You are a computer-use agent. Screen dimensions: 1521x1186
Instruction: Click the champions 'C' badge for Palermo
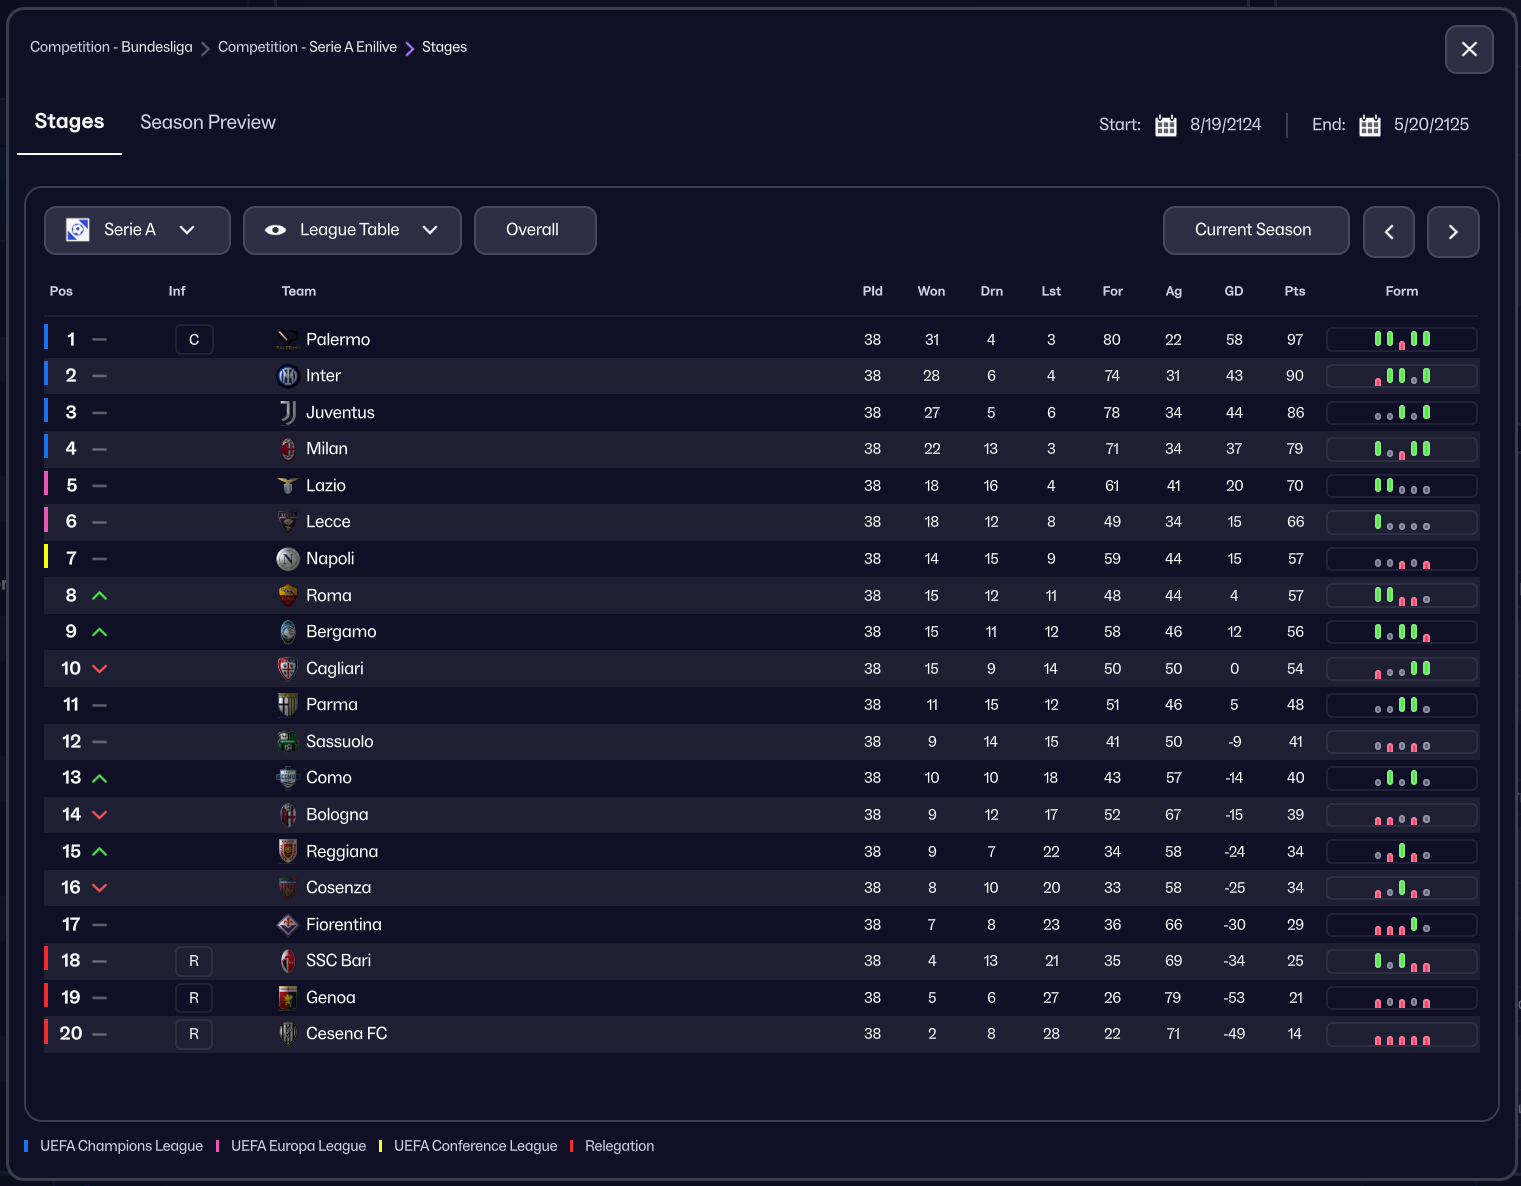194,340
